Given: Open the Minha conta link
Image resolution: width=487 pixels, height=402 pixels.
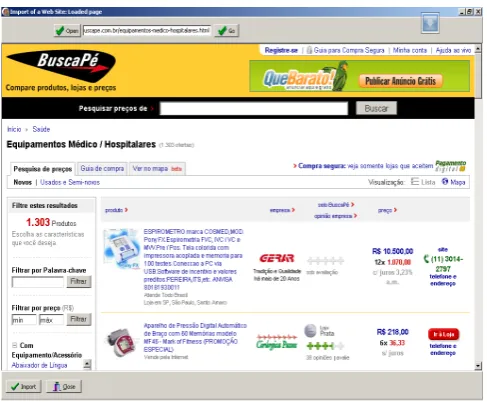Looking at the screenshot, I should pos(410,50).
